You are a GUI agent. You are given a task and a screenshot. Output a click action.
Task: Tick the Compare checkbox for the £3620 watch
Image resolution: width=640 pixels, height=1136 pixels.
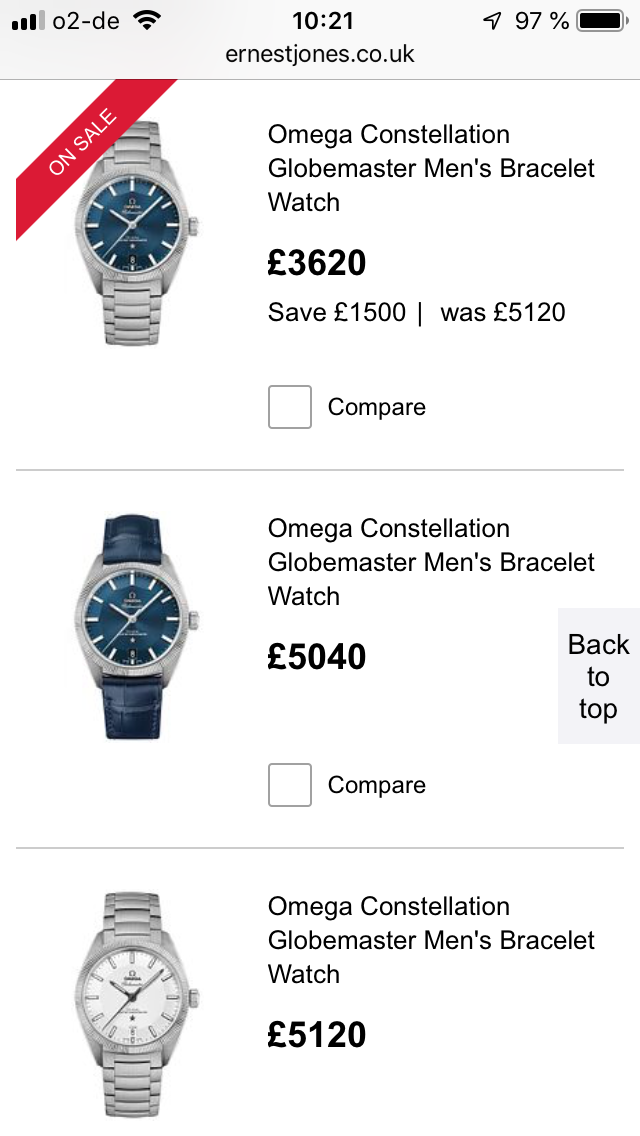[x=290, y=407]
